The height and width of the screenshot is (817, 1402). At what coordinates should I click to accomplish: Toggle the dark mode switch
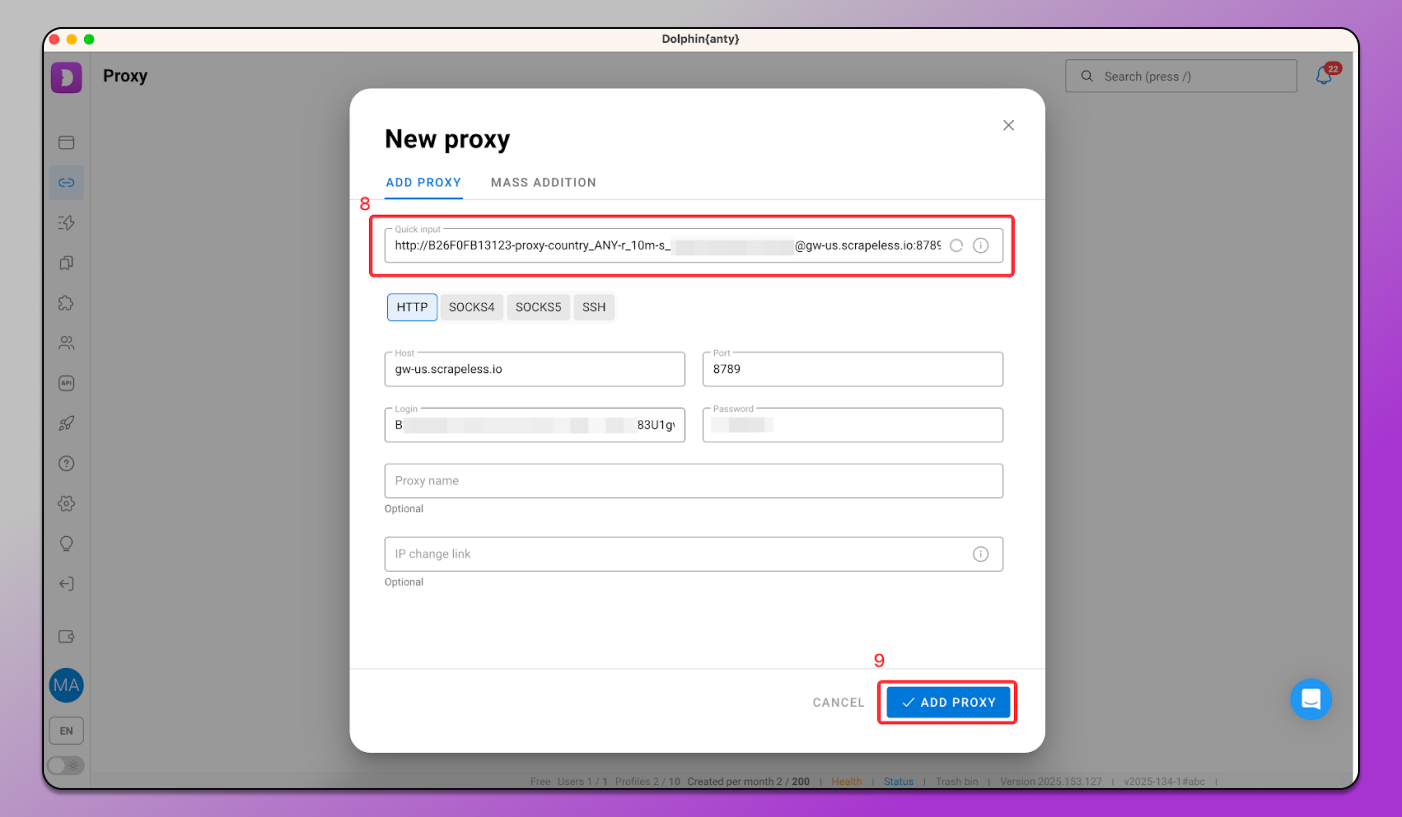pos(66,765)
